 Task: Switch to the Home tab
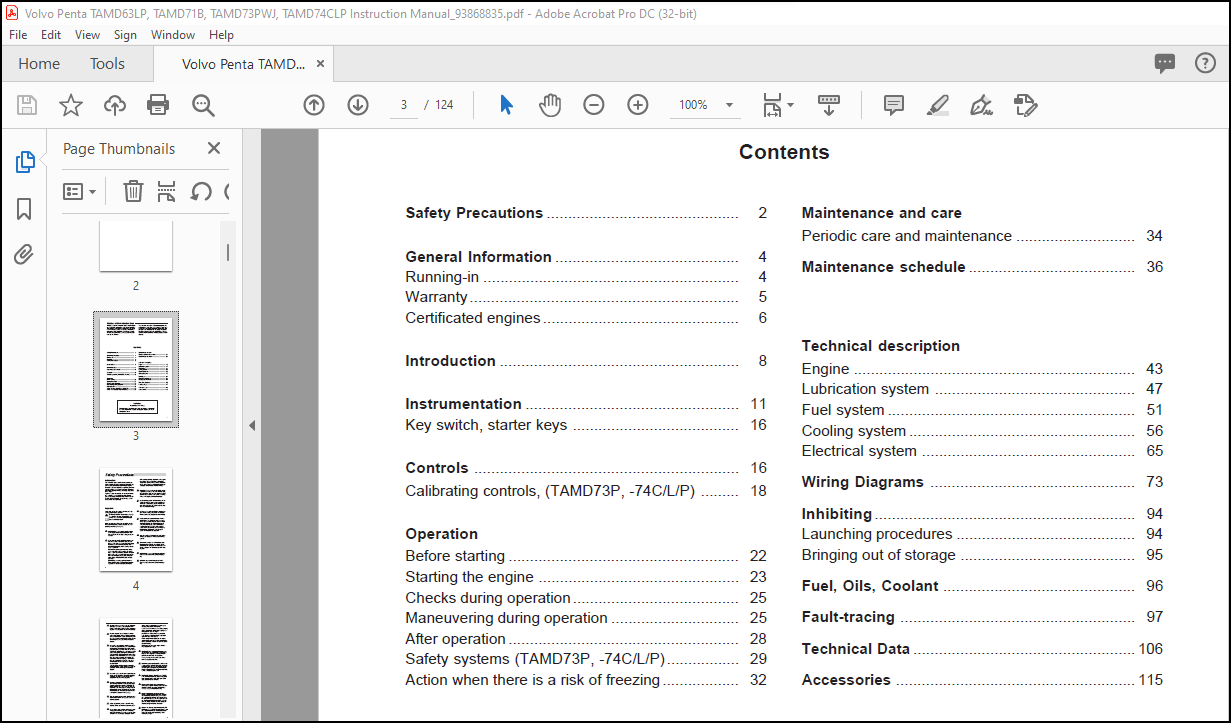(39, 63)
